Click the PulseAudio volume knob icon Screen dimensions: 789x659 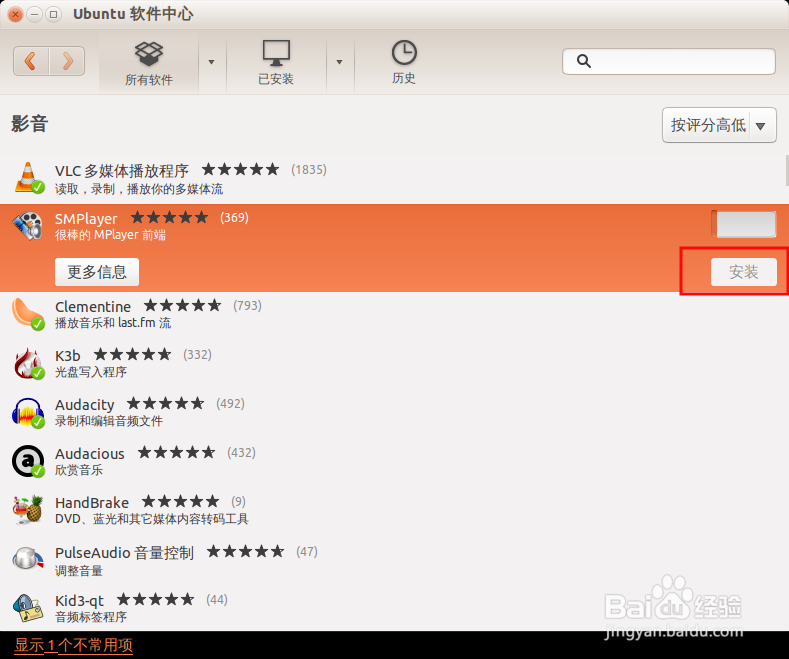tap(28, 558)
